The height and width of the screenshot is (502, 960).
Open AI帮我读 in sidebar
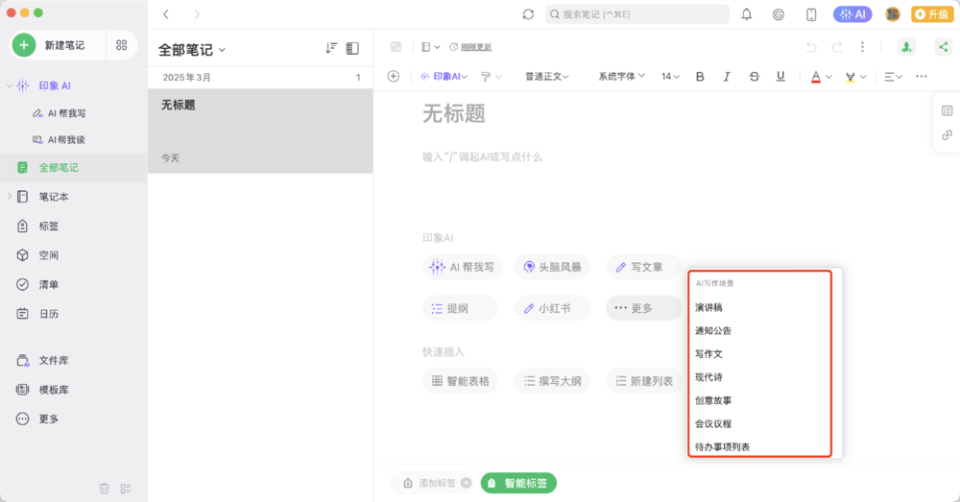click(59, 140)
